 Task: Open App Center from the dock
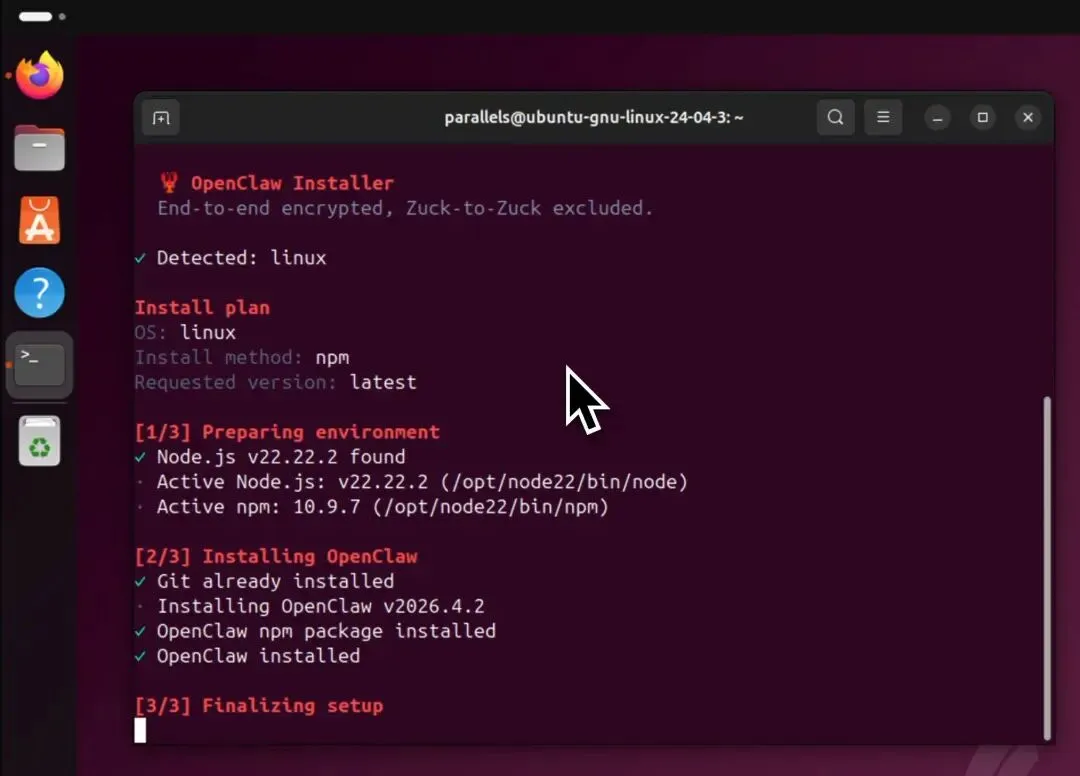coord(40,220)
